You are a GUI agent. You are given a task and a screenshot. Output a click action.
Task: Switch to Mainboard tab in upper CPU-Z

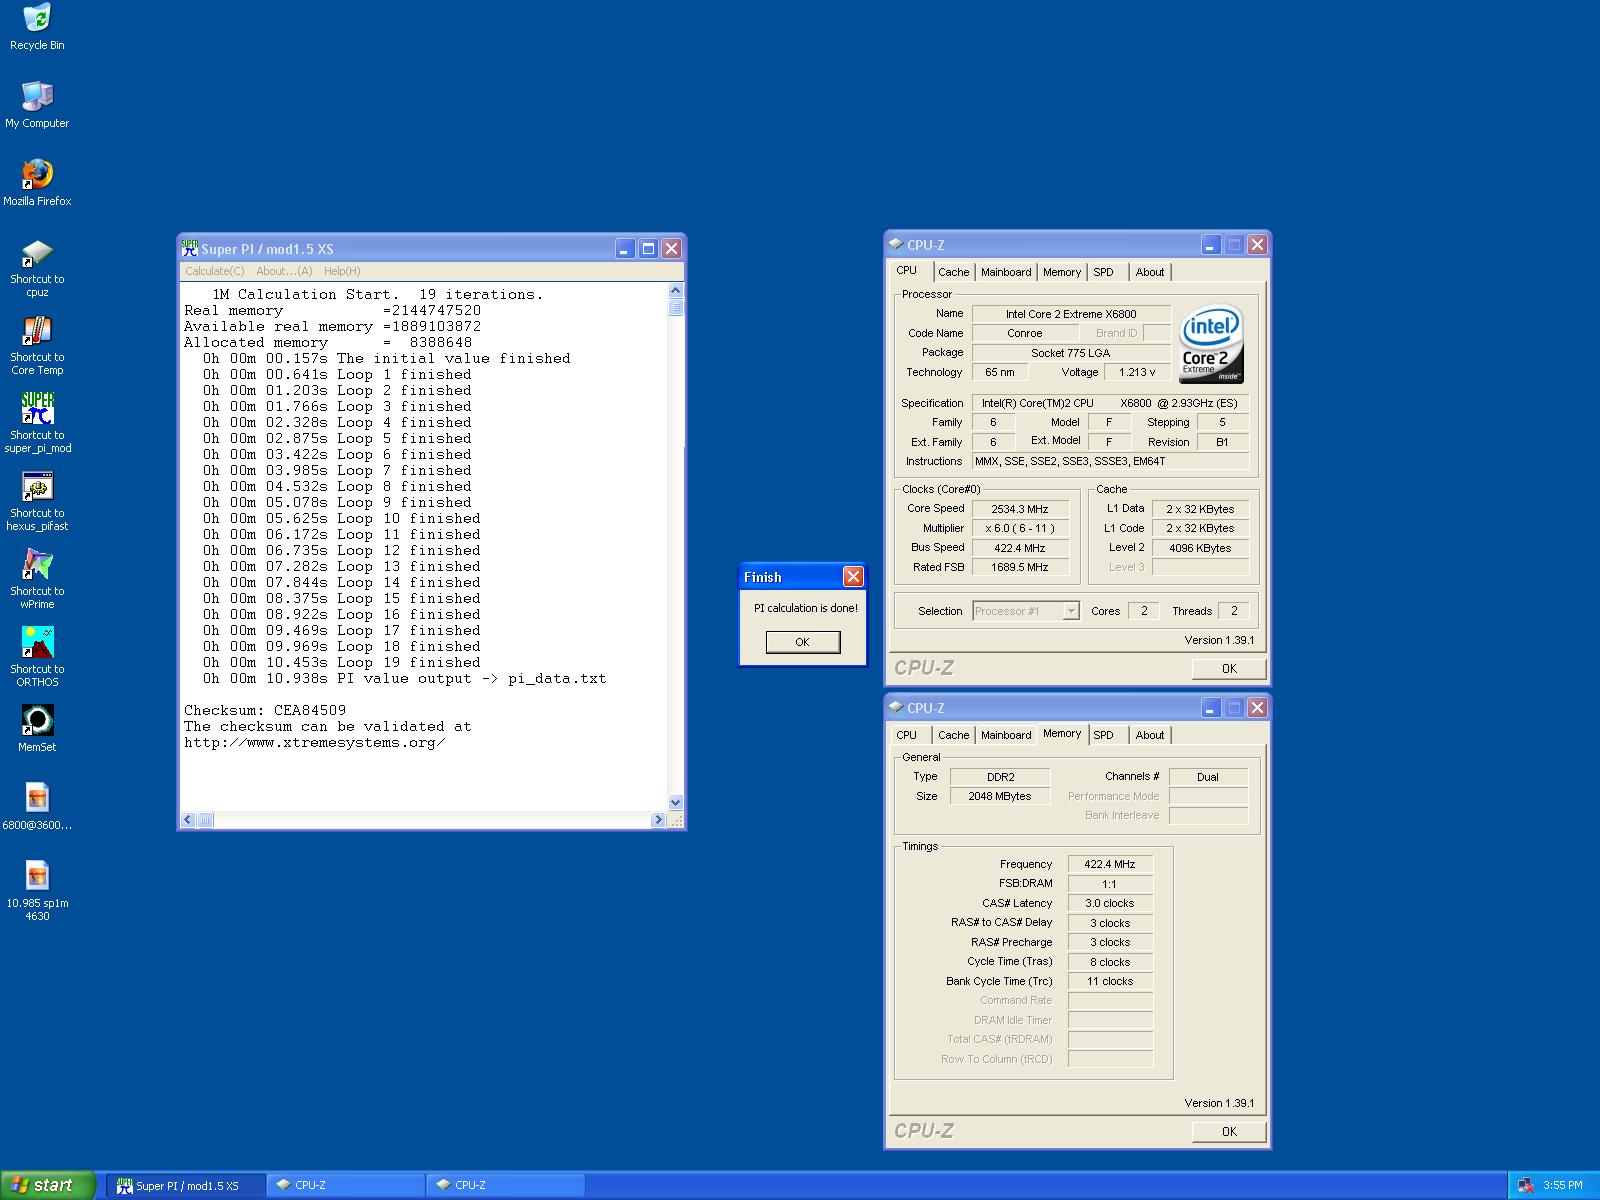coord(1005,272)
